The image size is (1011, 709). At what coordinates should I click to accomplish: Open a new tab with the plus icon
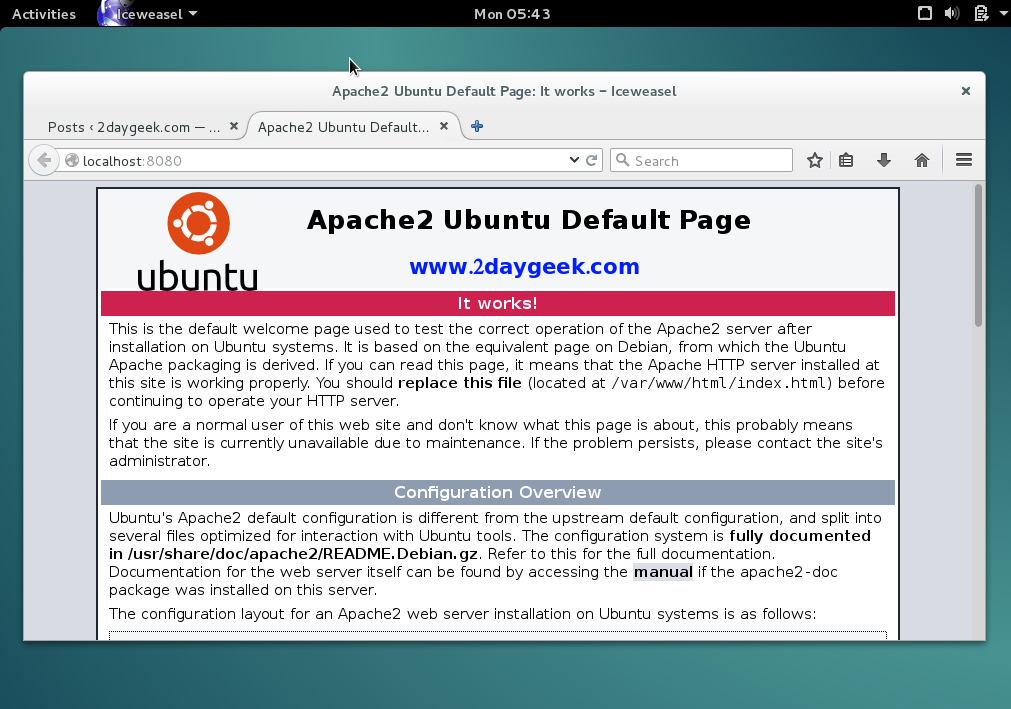(x=477, y=126)
